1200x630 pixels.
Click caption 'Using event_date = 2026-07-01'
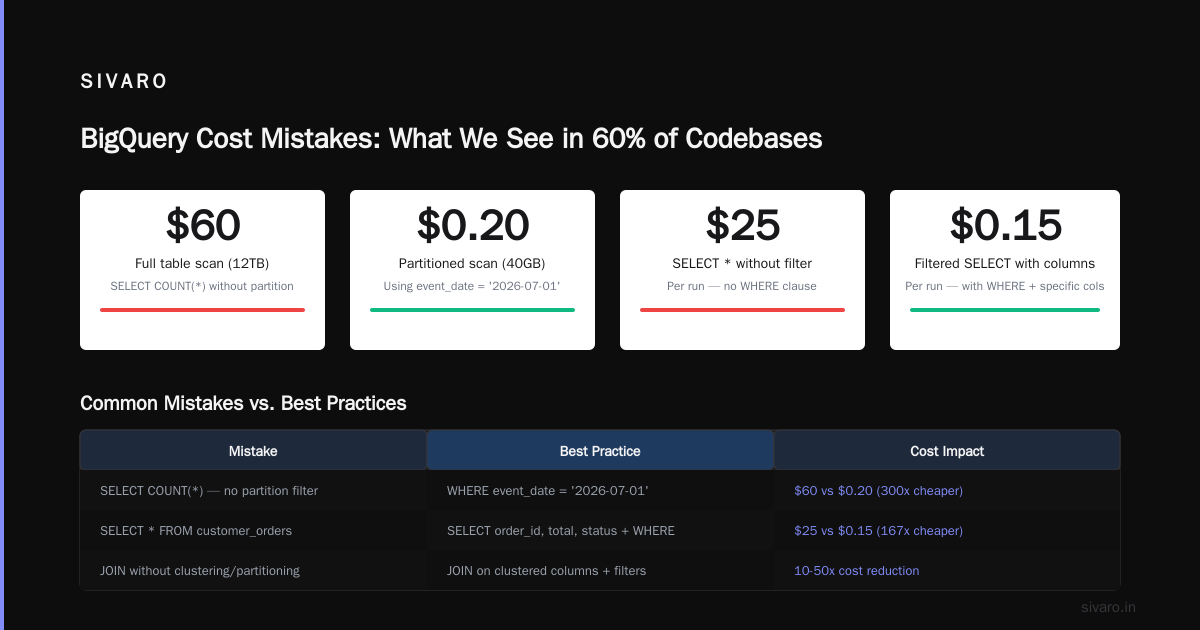tap(472, 286)
